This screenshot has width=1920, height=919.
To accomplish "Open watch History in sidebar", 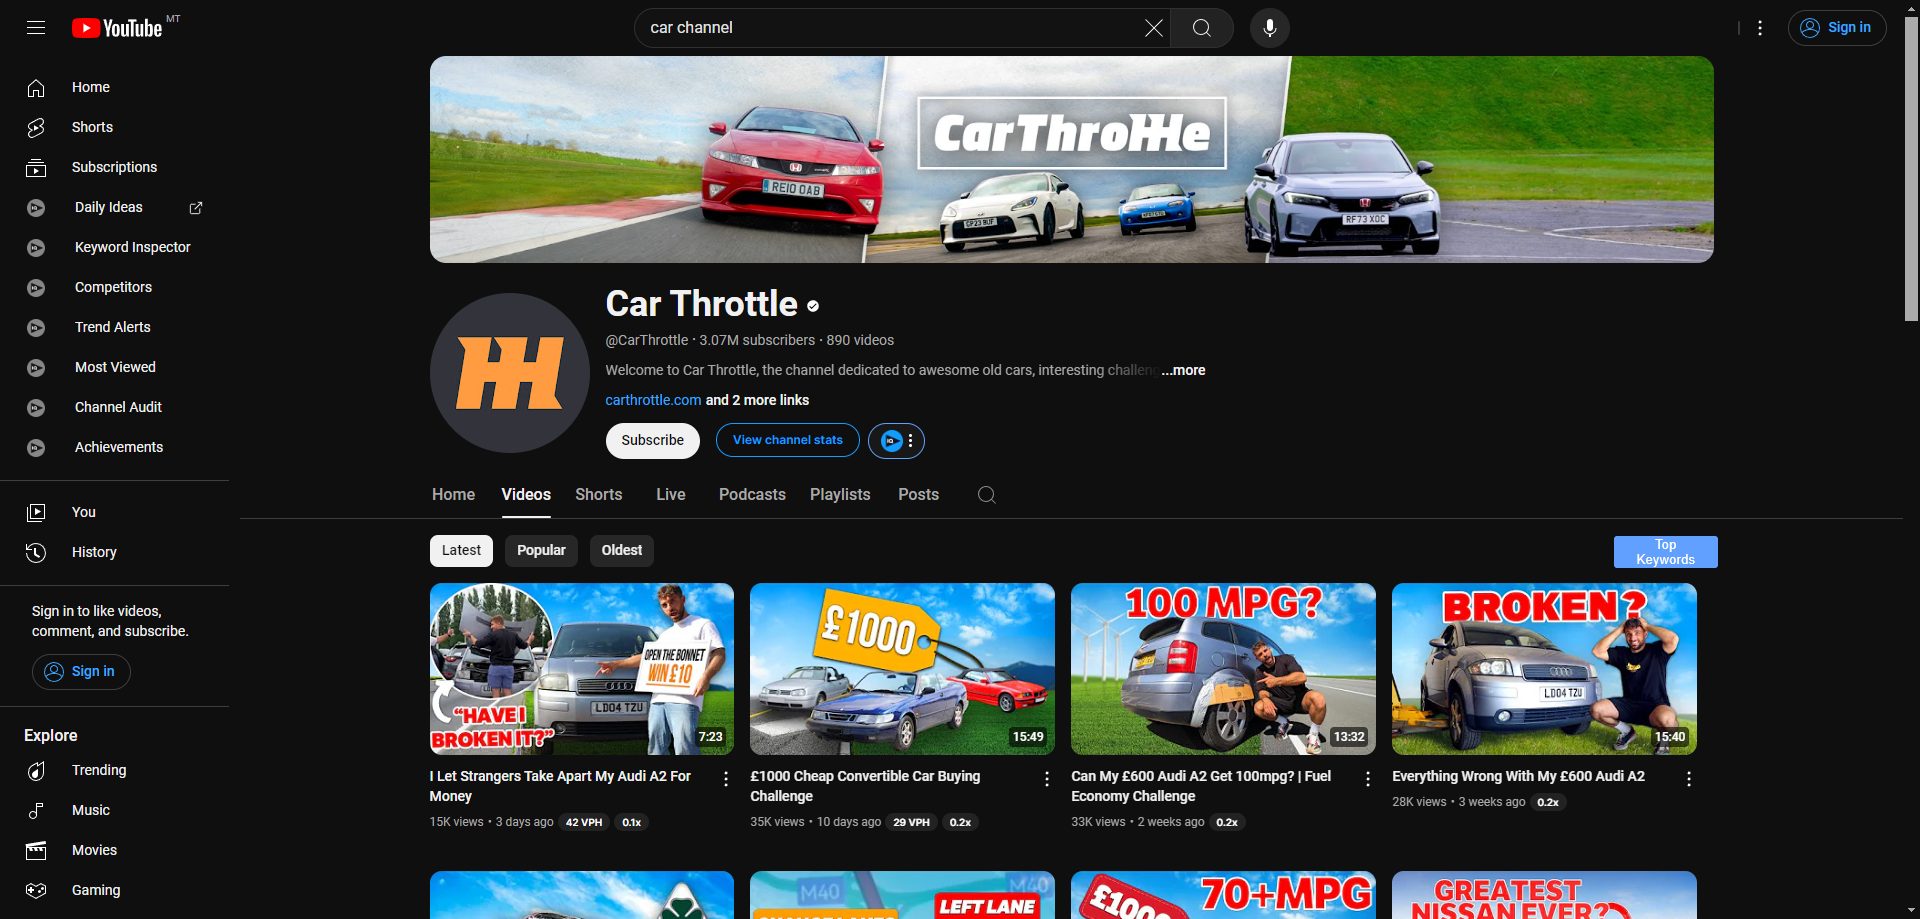I will 114,553.
